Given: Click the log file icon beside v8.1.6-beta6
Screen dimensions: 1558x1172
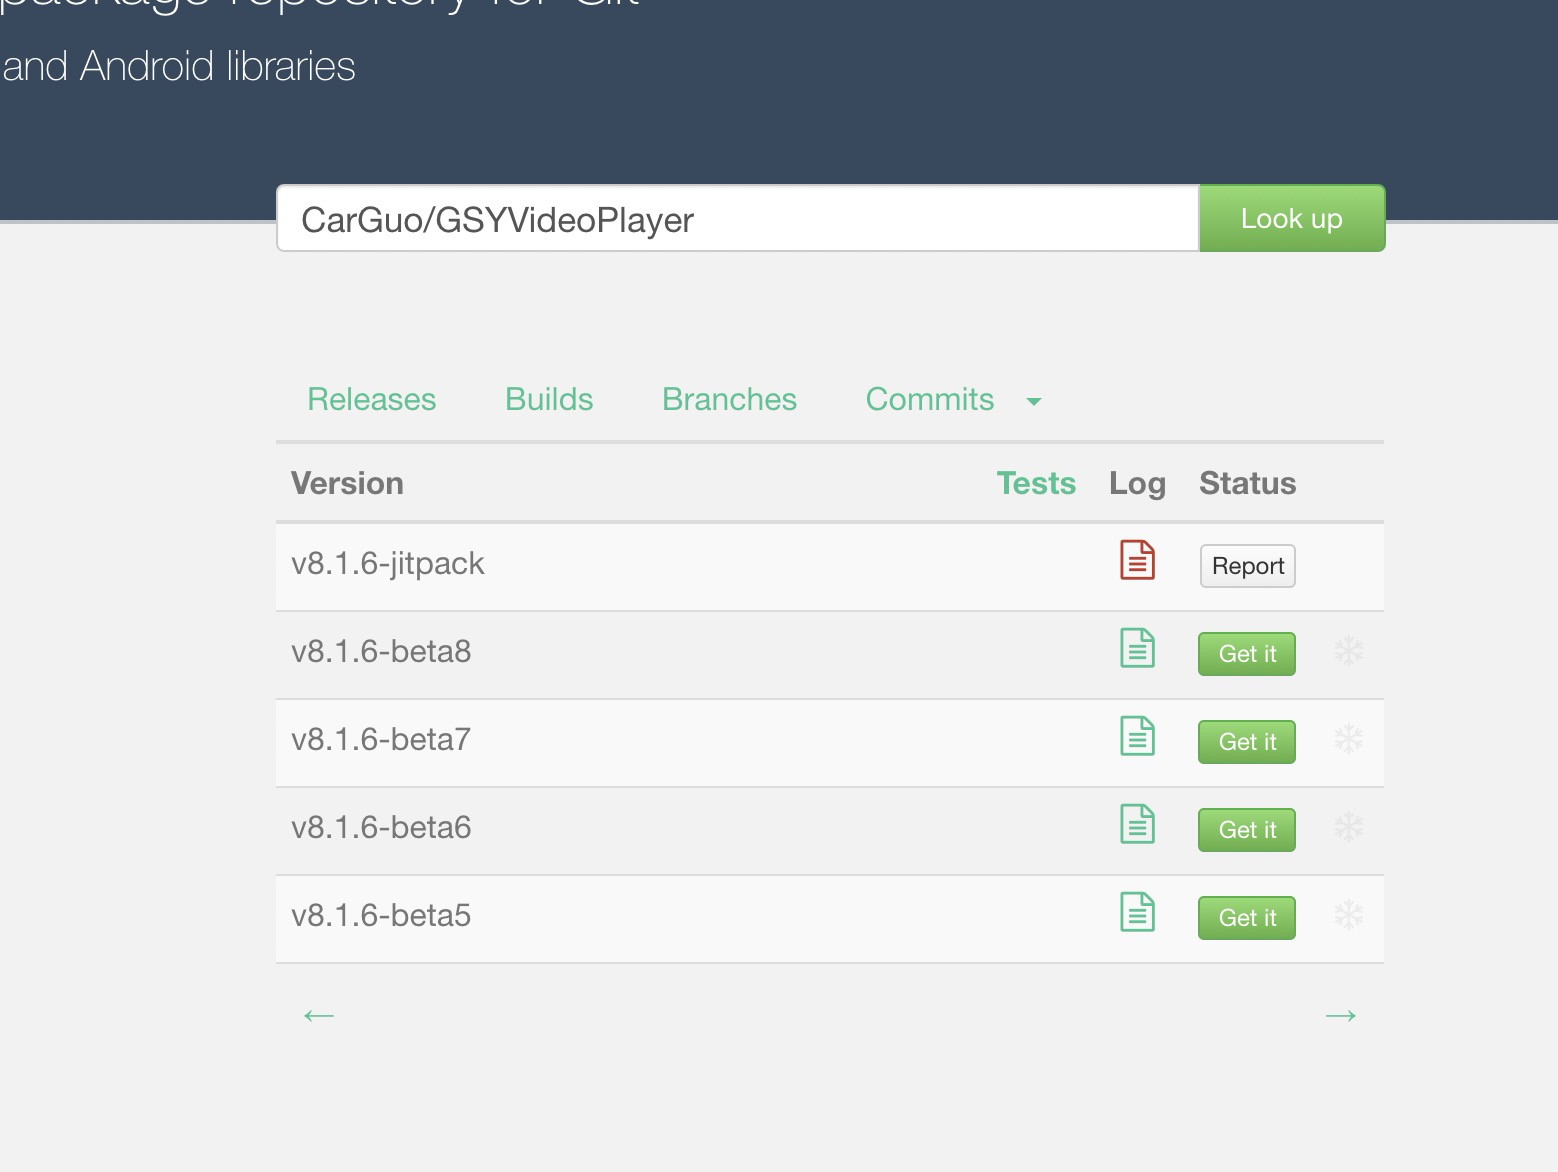Looking at the screenshot, I should pyautogui.click(x=1137, y=825).
